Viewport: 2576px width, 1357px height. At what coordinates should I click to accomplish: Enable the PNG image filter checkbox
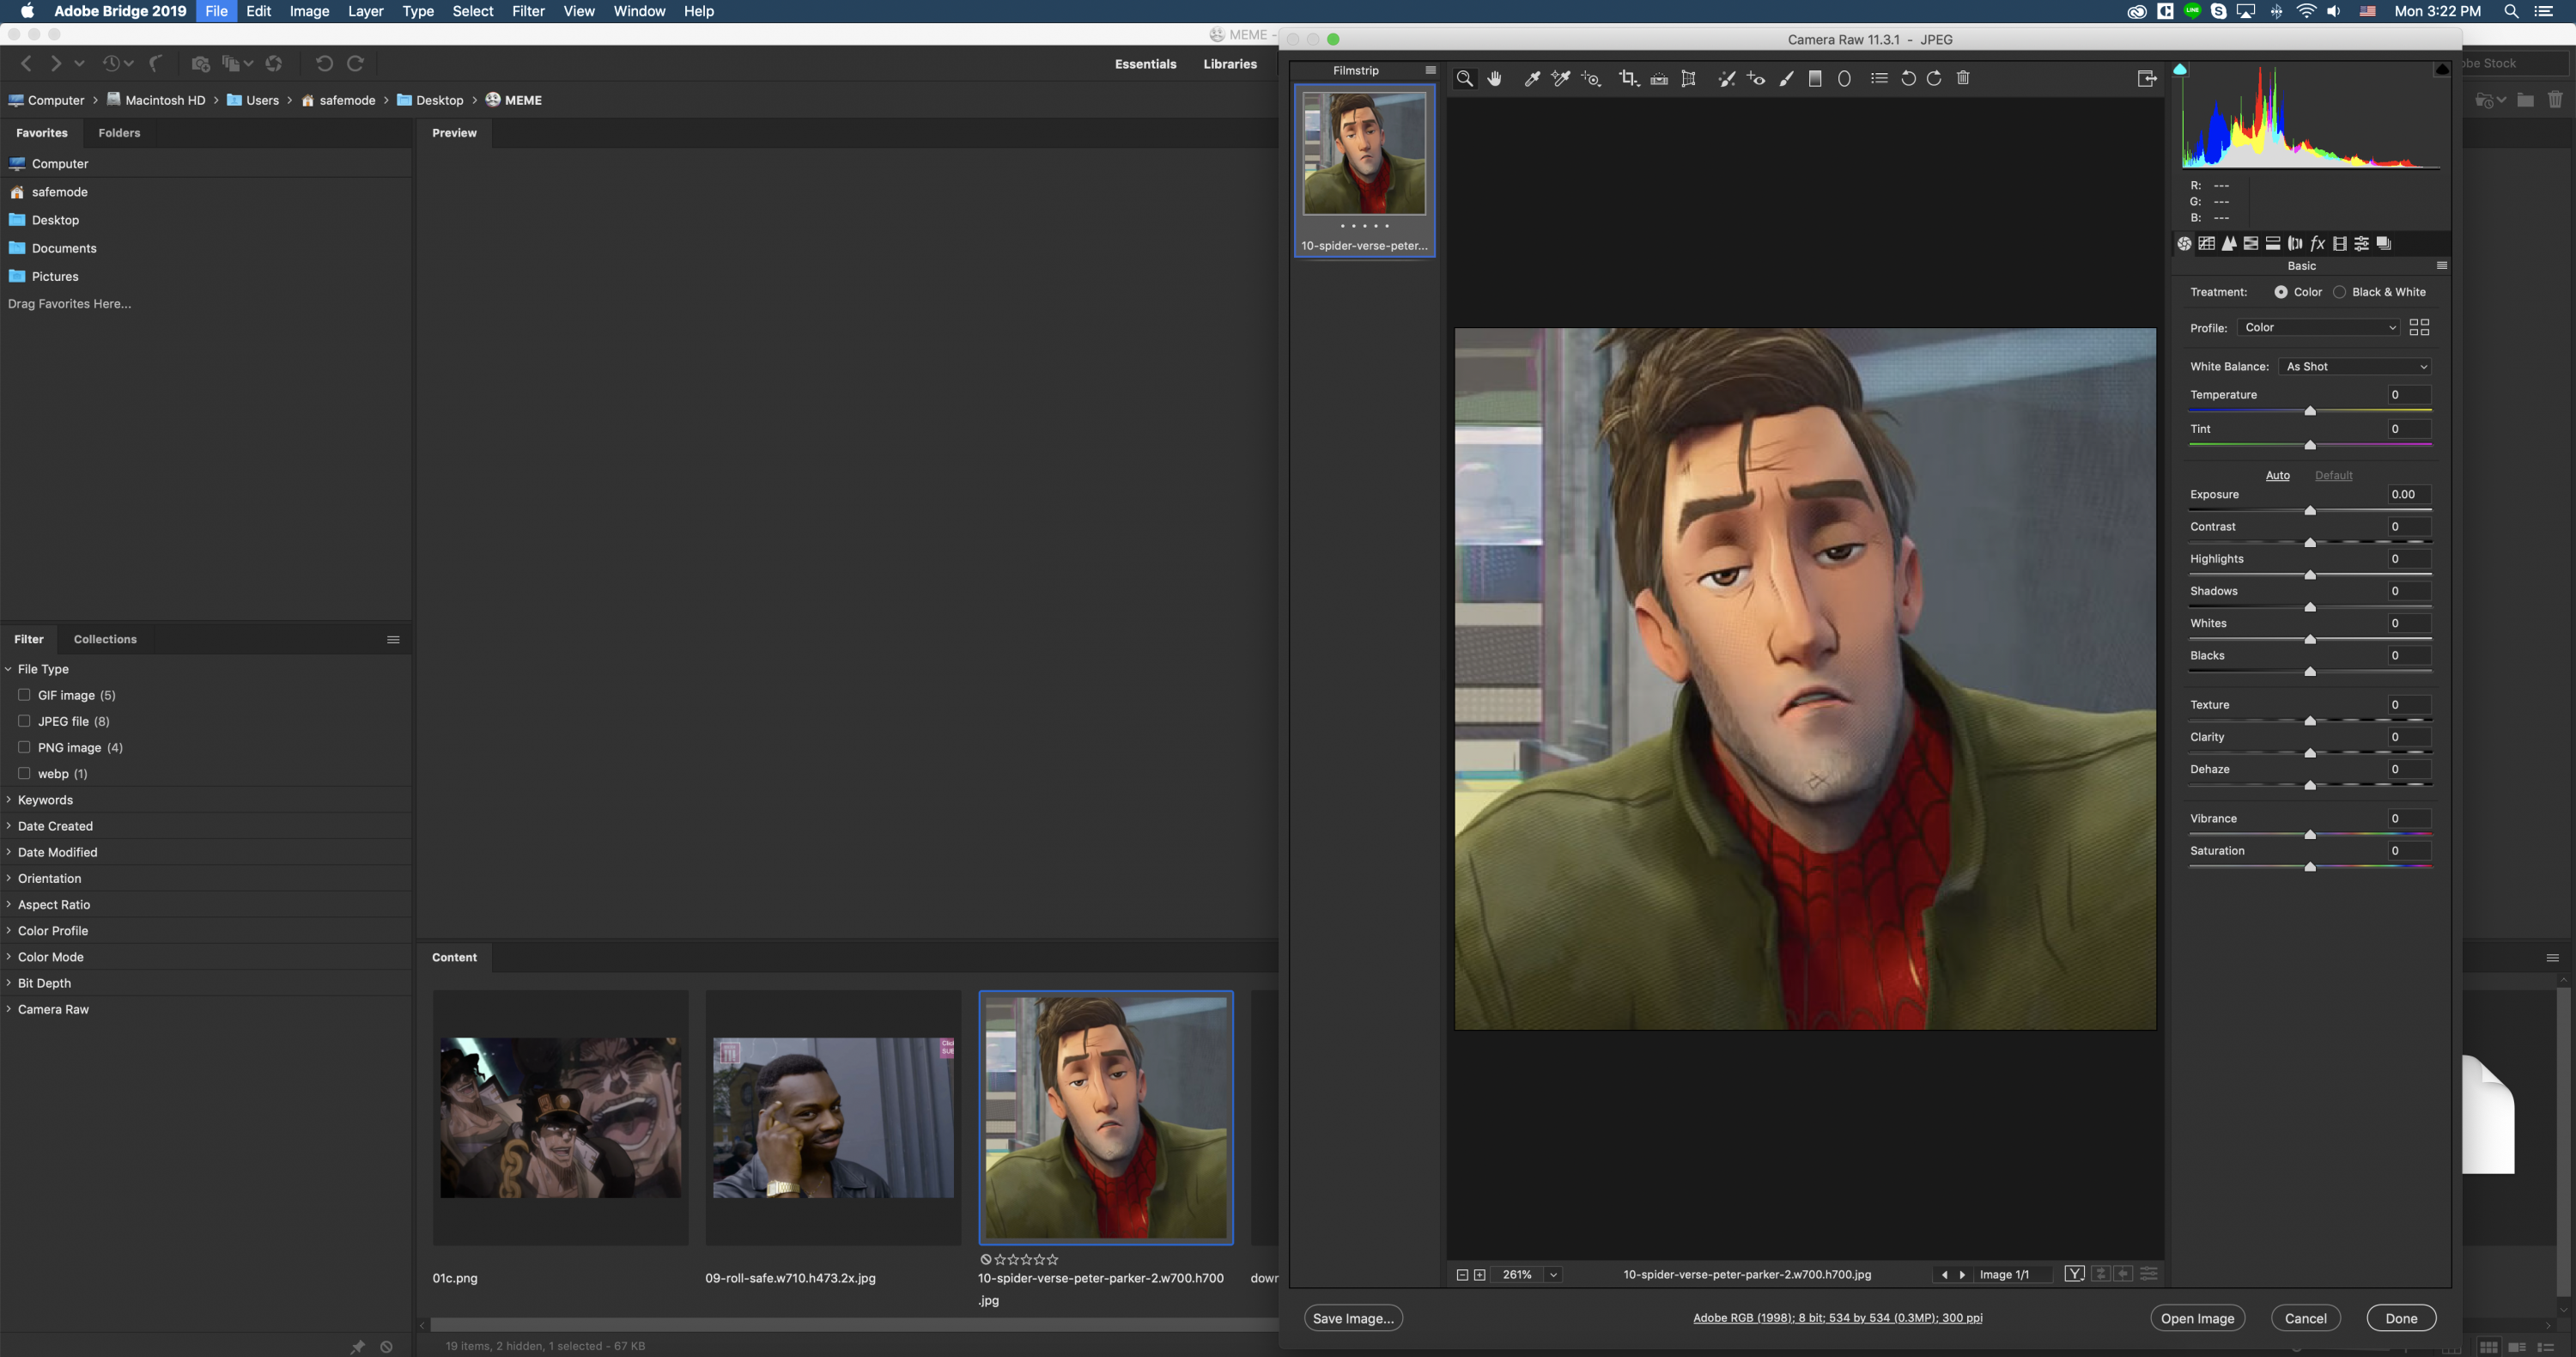tap(24, 747)
